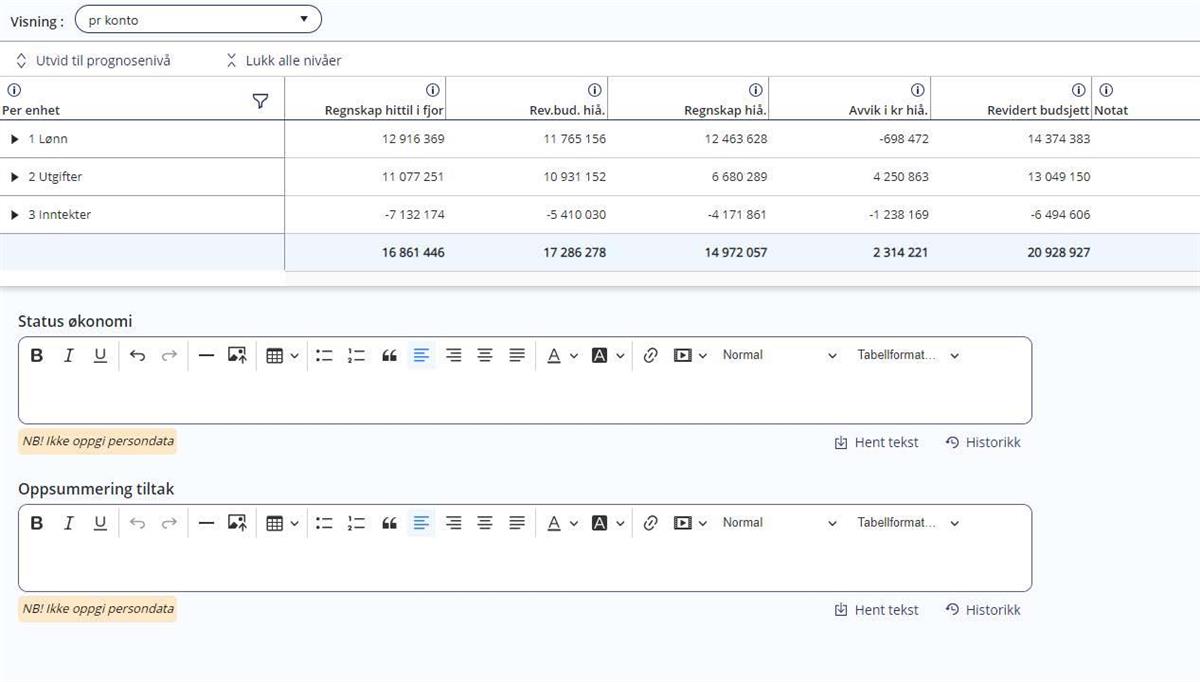
Task: Insert block quote in Status økonomi editor
Action: coord(389,355)
